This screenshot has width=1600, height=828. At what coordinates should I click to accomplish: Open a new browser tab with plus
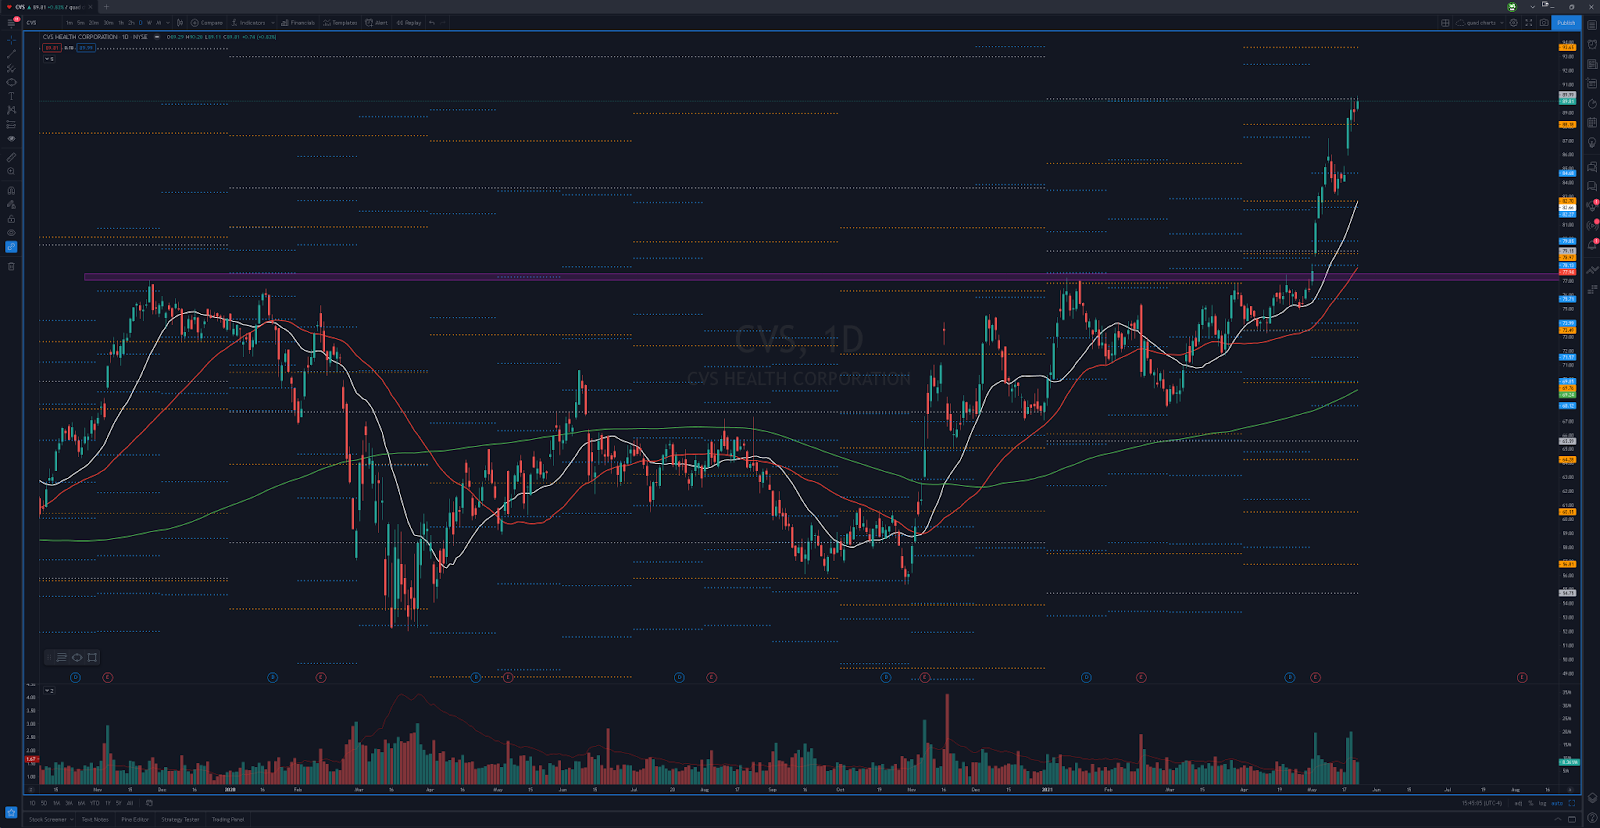tap(106, 7)
